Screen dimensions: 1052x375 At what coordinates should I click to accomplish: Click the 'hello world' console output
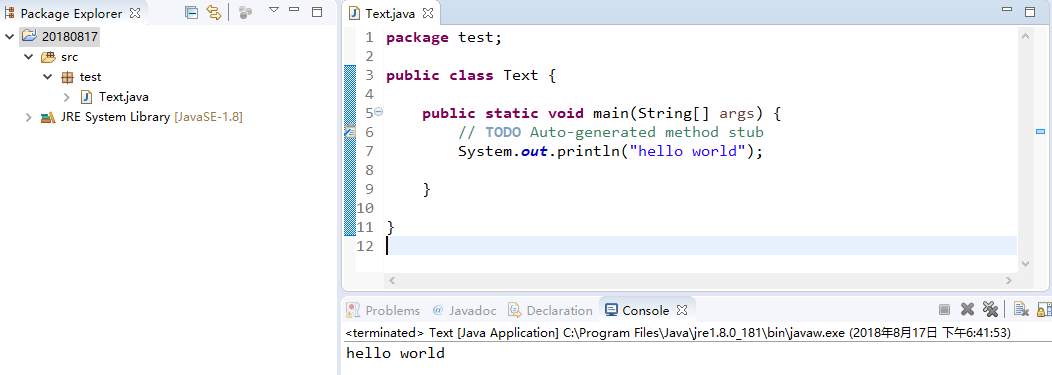395,353
